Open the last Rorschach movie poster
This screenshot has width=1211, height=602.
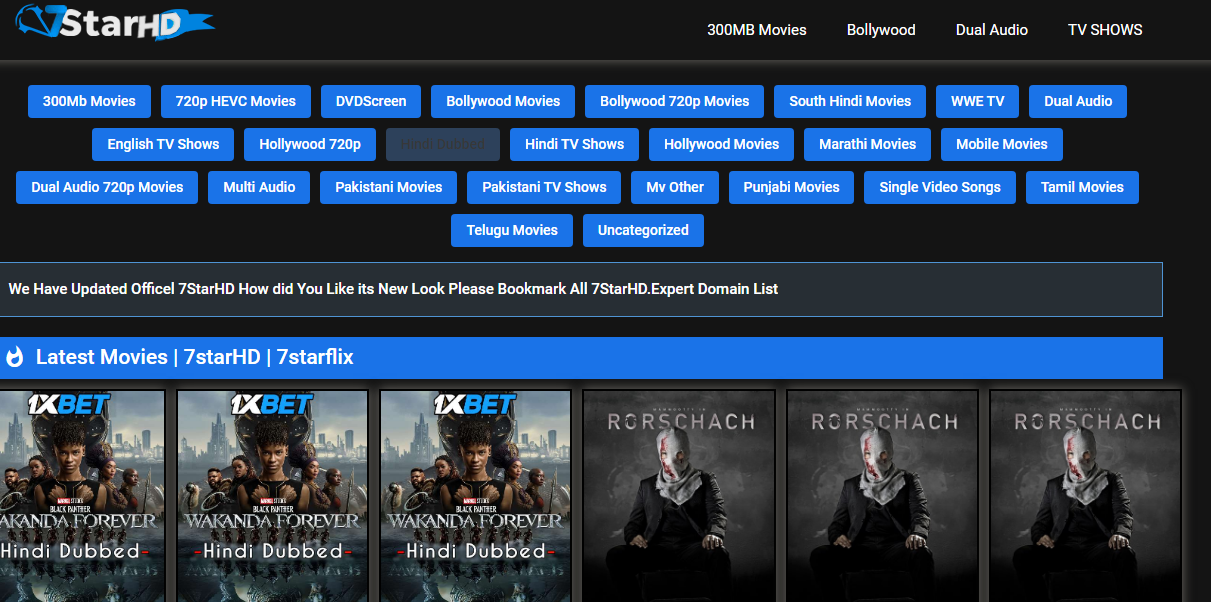(1085, 496)
